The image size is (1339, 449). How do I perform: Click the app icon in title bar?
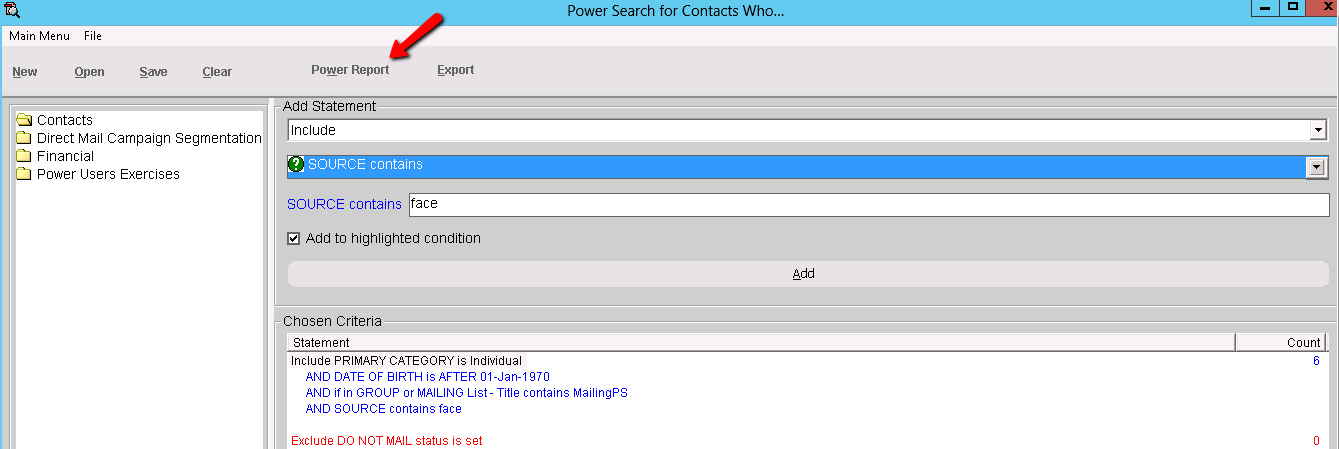pos(13,10)
